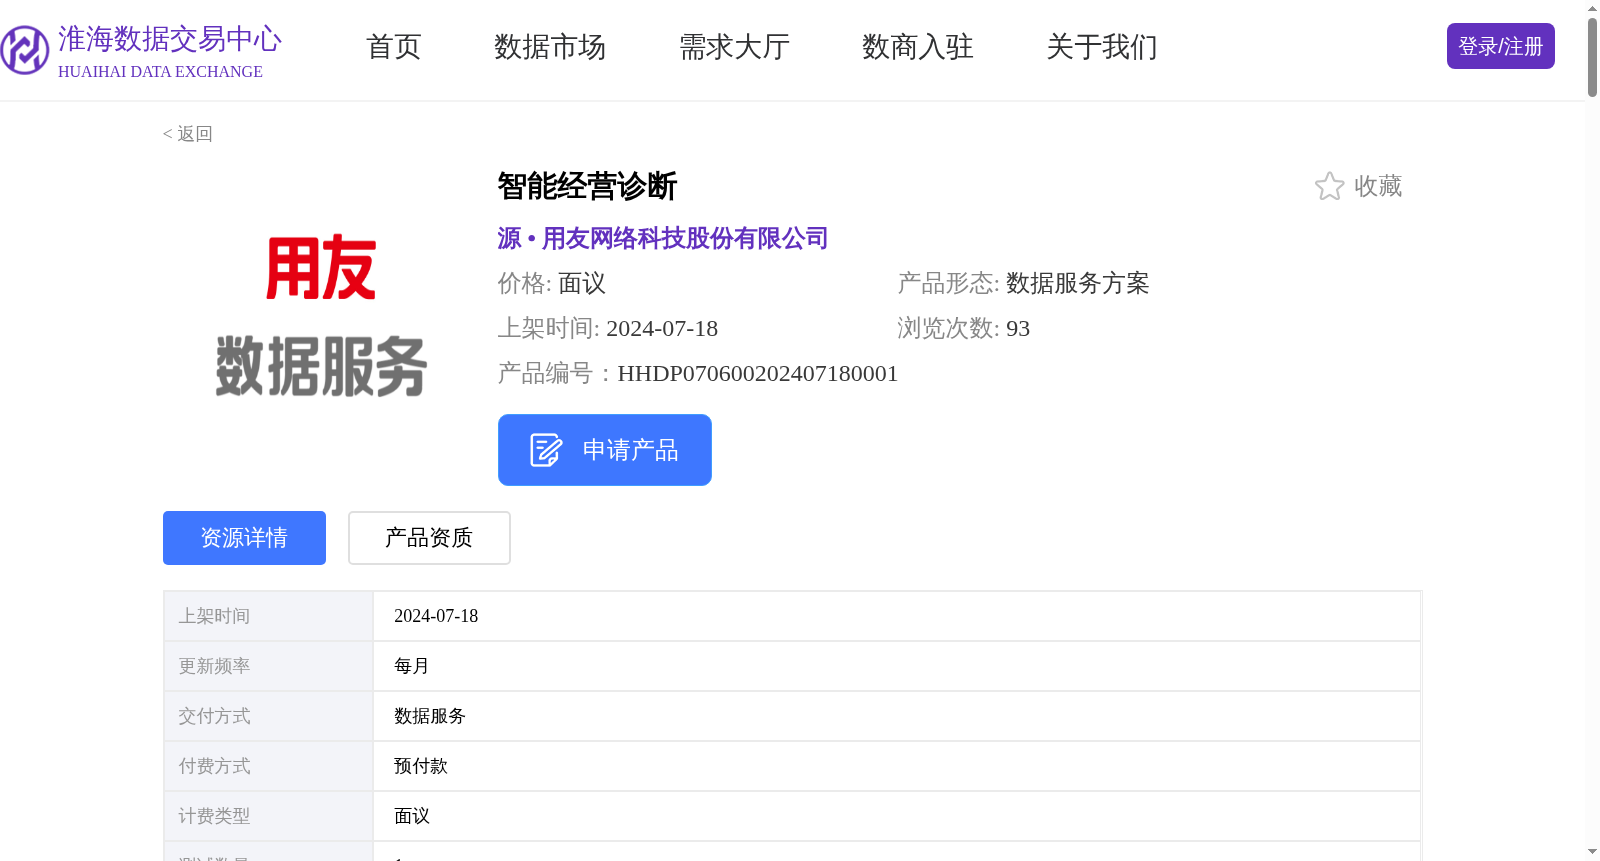Select 关于我们 in top navigation
This screenshot has height=861, width=1600.
pyautogui.click(x=1102, y=47)
